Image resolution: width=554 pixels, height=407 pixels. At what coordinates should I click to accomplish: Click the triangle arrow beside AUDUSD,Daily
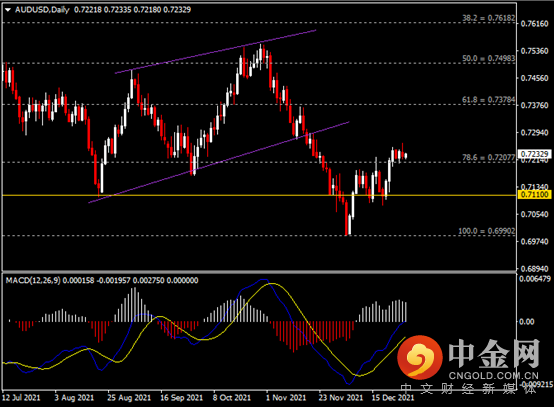point(8,10)
